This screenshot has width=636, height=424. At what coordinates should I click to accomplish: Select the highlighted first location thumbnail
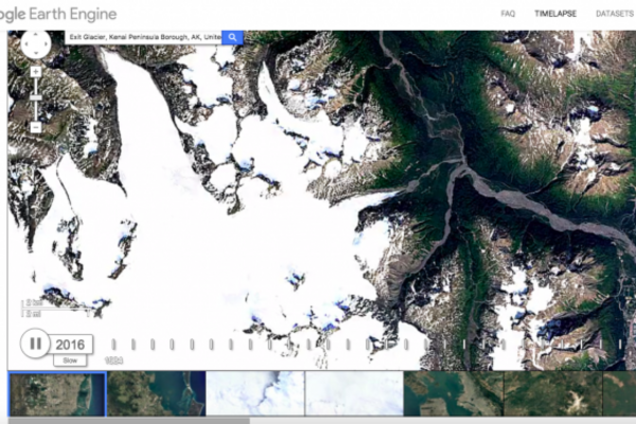point(58,394)
